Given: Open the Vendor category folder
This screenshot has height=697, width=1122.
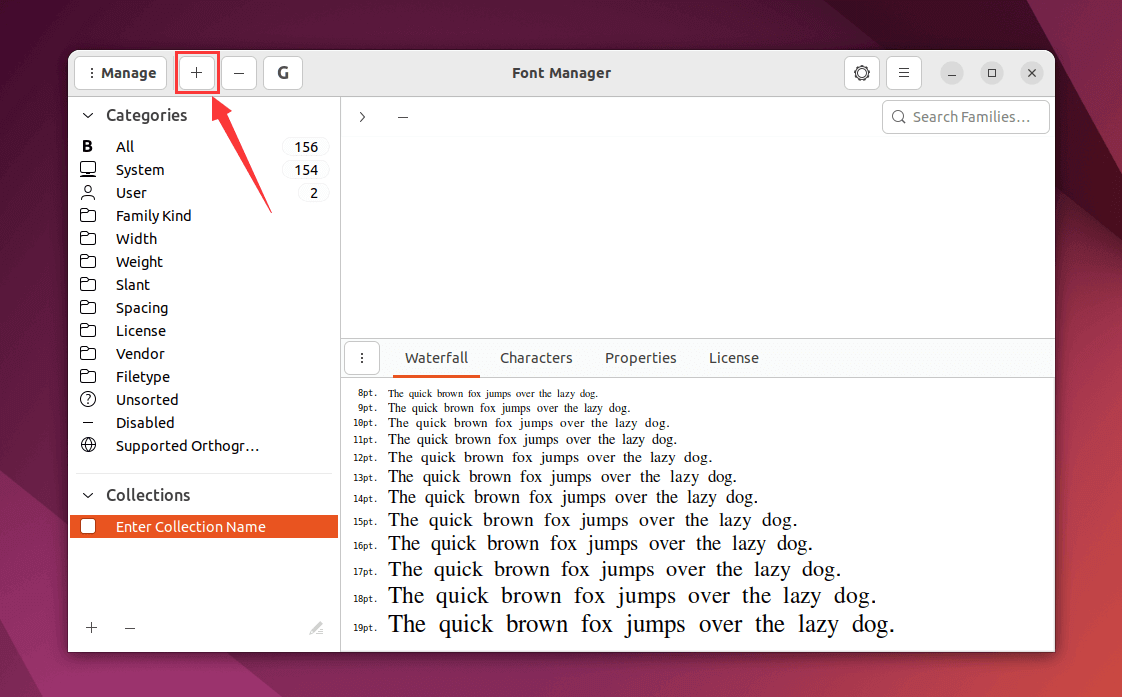Looking at the screenshot, I should 204,354.
